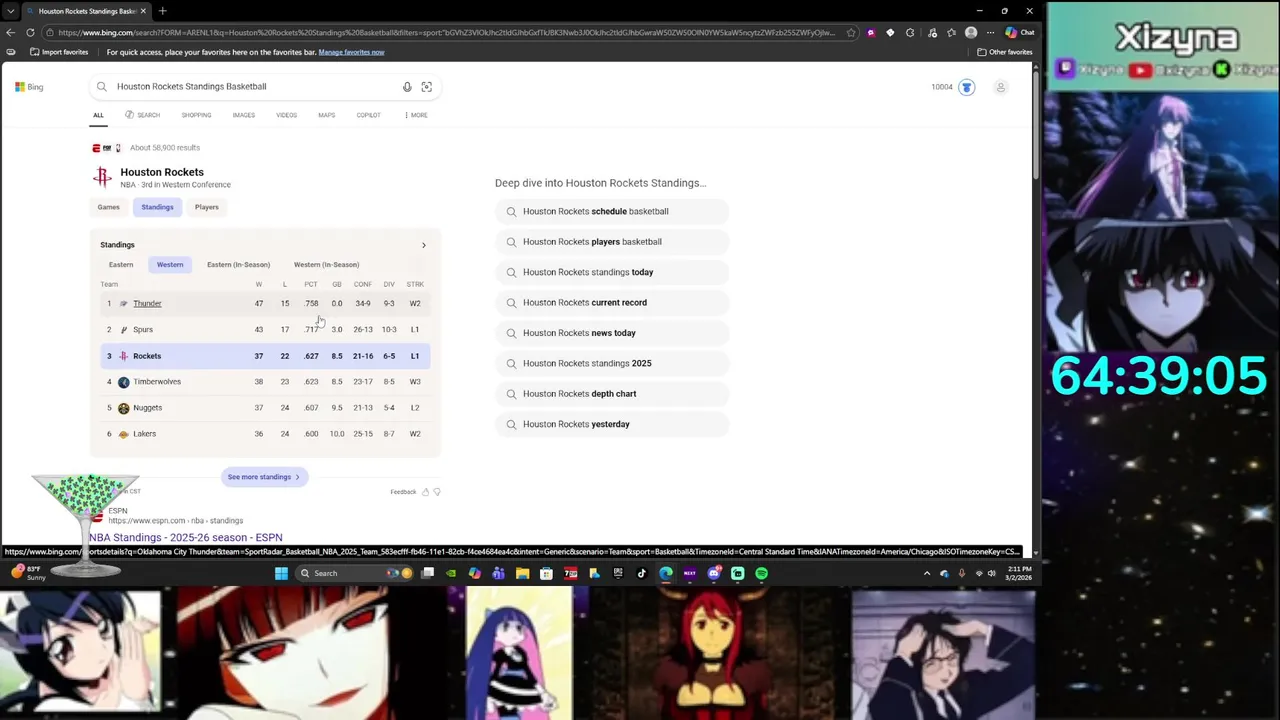The height and width of the screenshot is (720, 1280).
Task: Open the Windows Start button
Action: coord(281,573)
